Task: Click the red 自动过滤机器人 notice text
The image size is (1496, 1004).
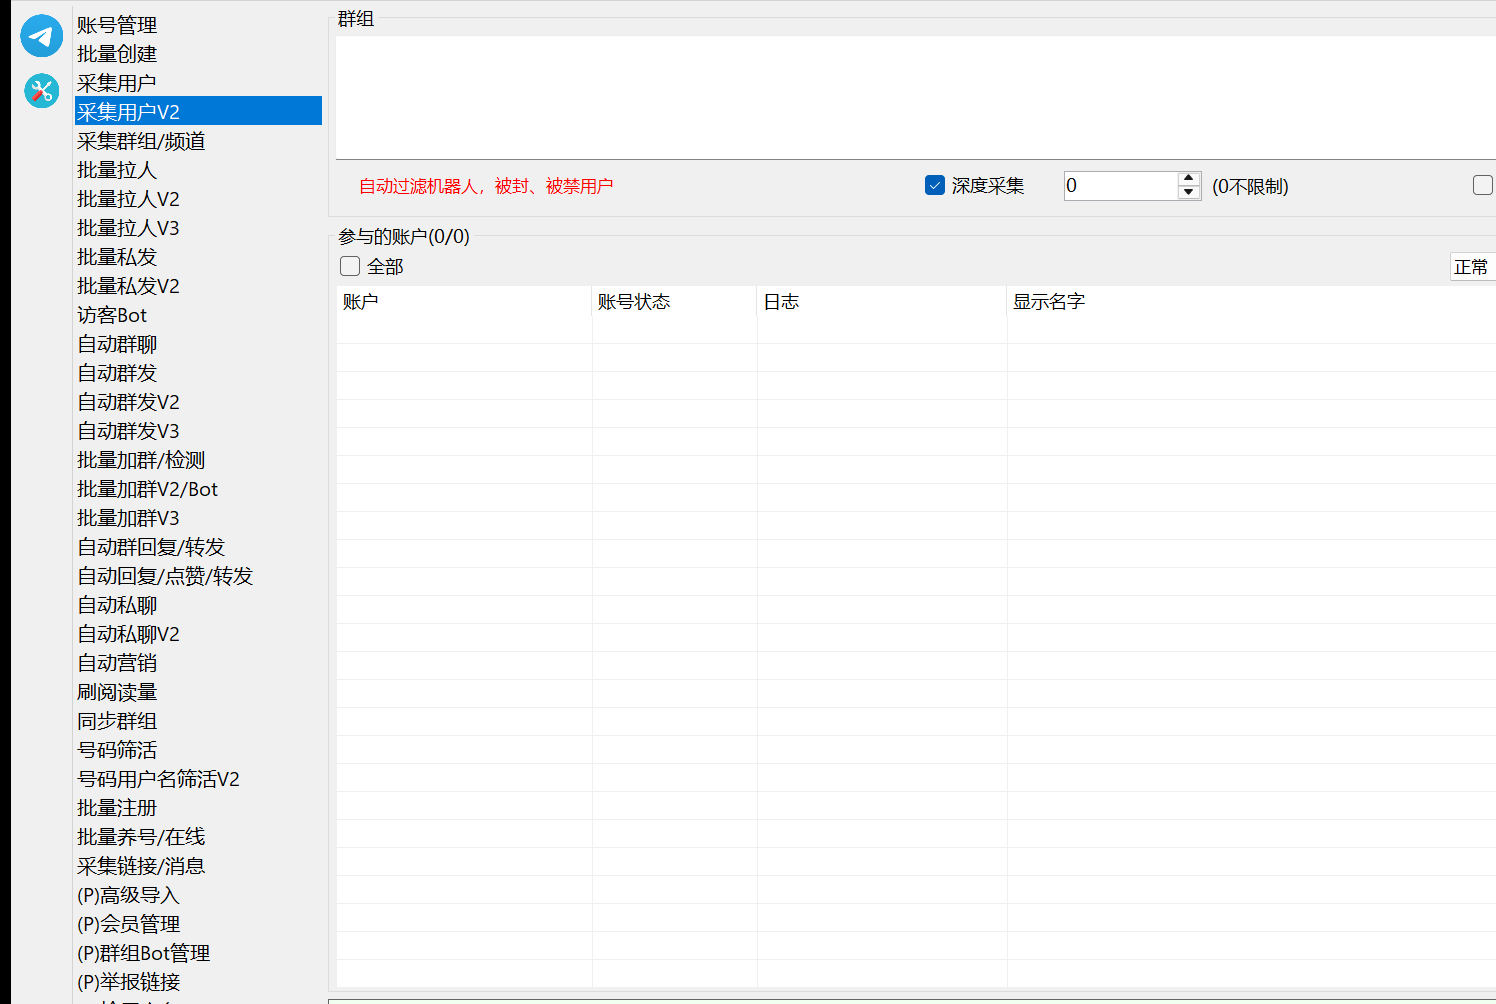Action: coord(486,186)
